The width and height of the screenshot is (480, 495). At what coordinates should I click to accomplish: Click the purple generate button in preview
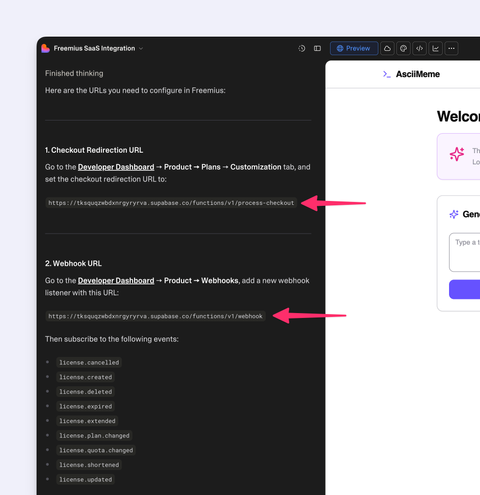coord(465,289)
